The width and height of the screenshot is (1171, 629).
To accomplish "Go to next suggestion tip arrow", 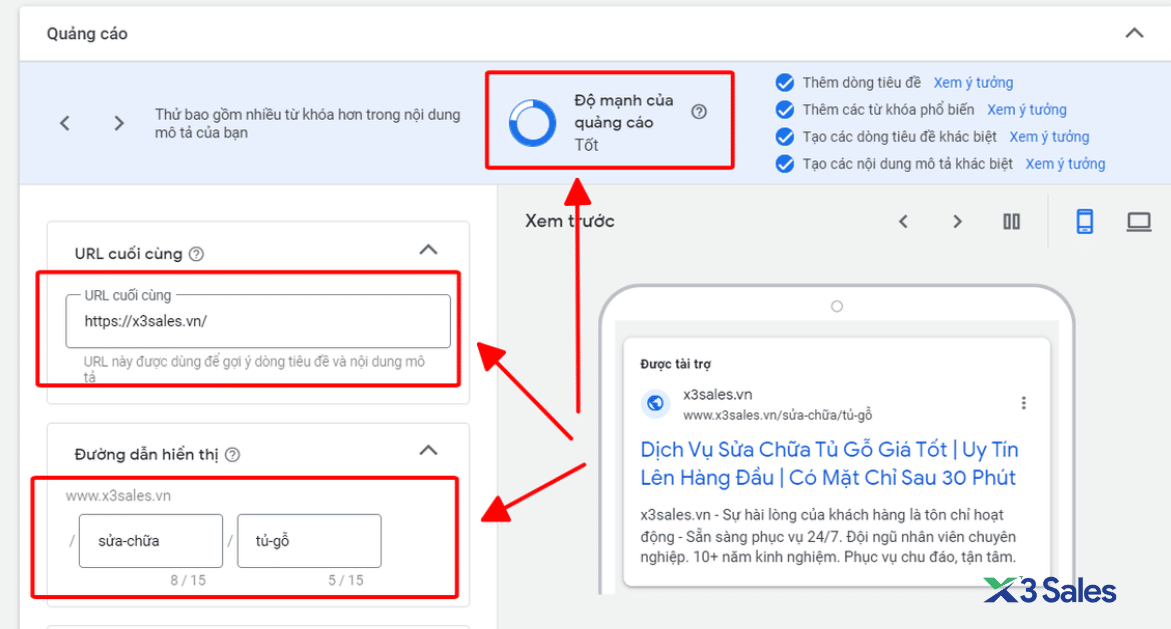I will 119,123.
